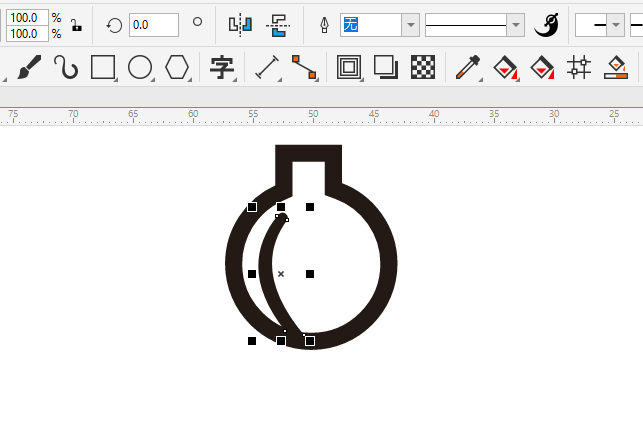Select the Connector tool
This screenshot has width=643, height=435.
[x=303, y=67]
